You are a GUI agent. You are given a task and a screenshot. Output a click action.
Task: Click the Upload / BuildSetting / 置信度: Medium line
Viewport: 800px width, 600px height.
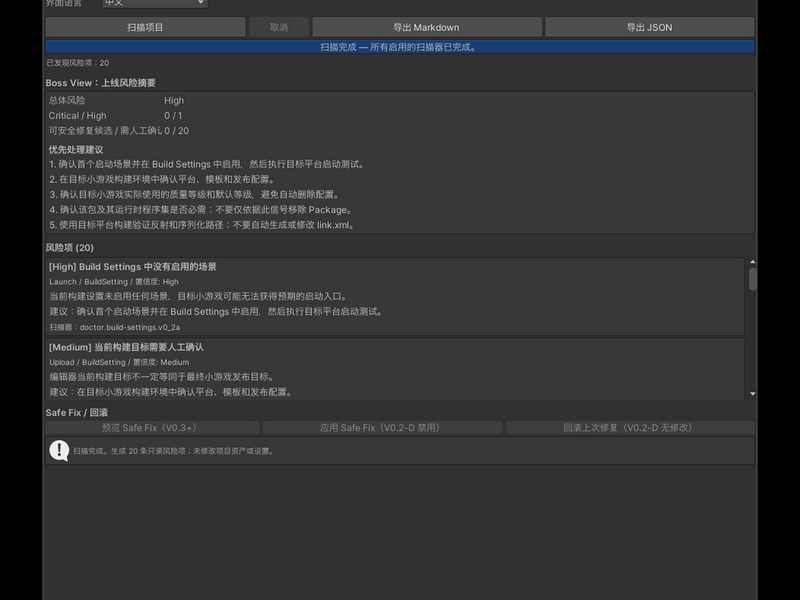(119, 362)
